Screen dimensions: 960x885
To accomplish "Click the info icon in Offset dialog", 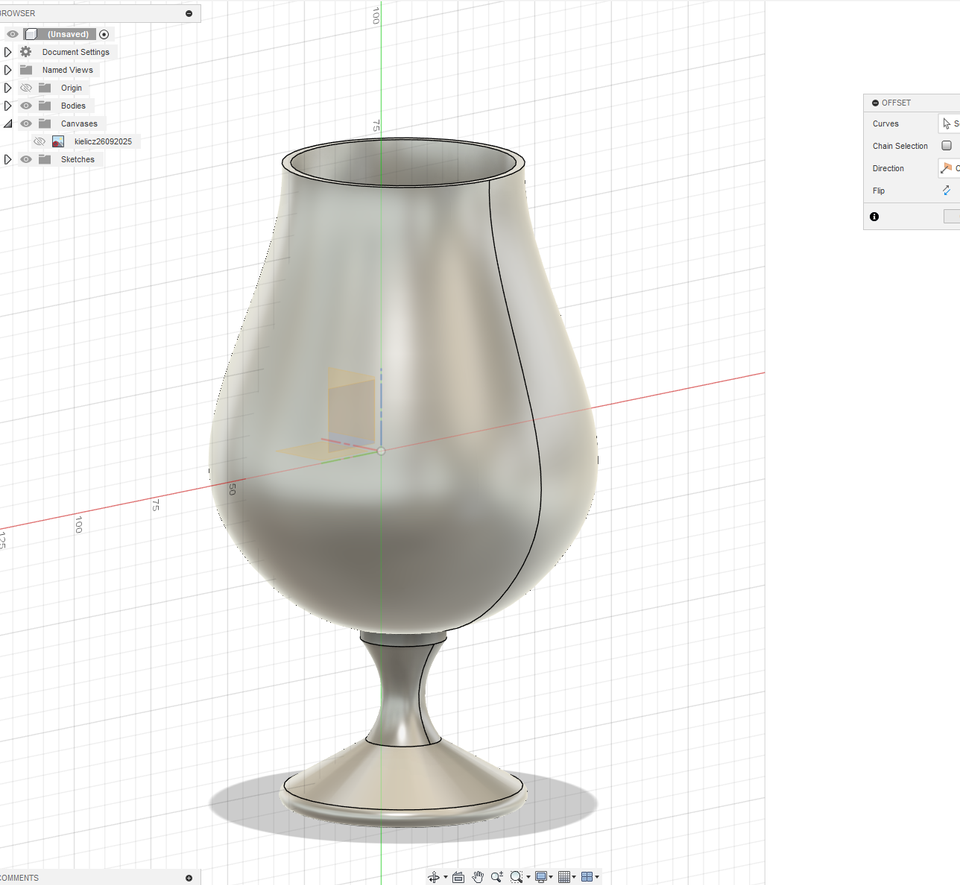I will pos(874,216).
